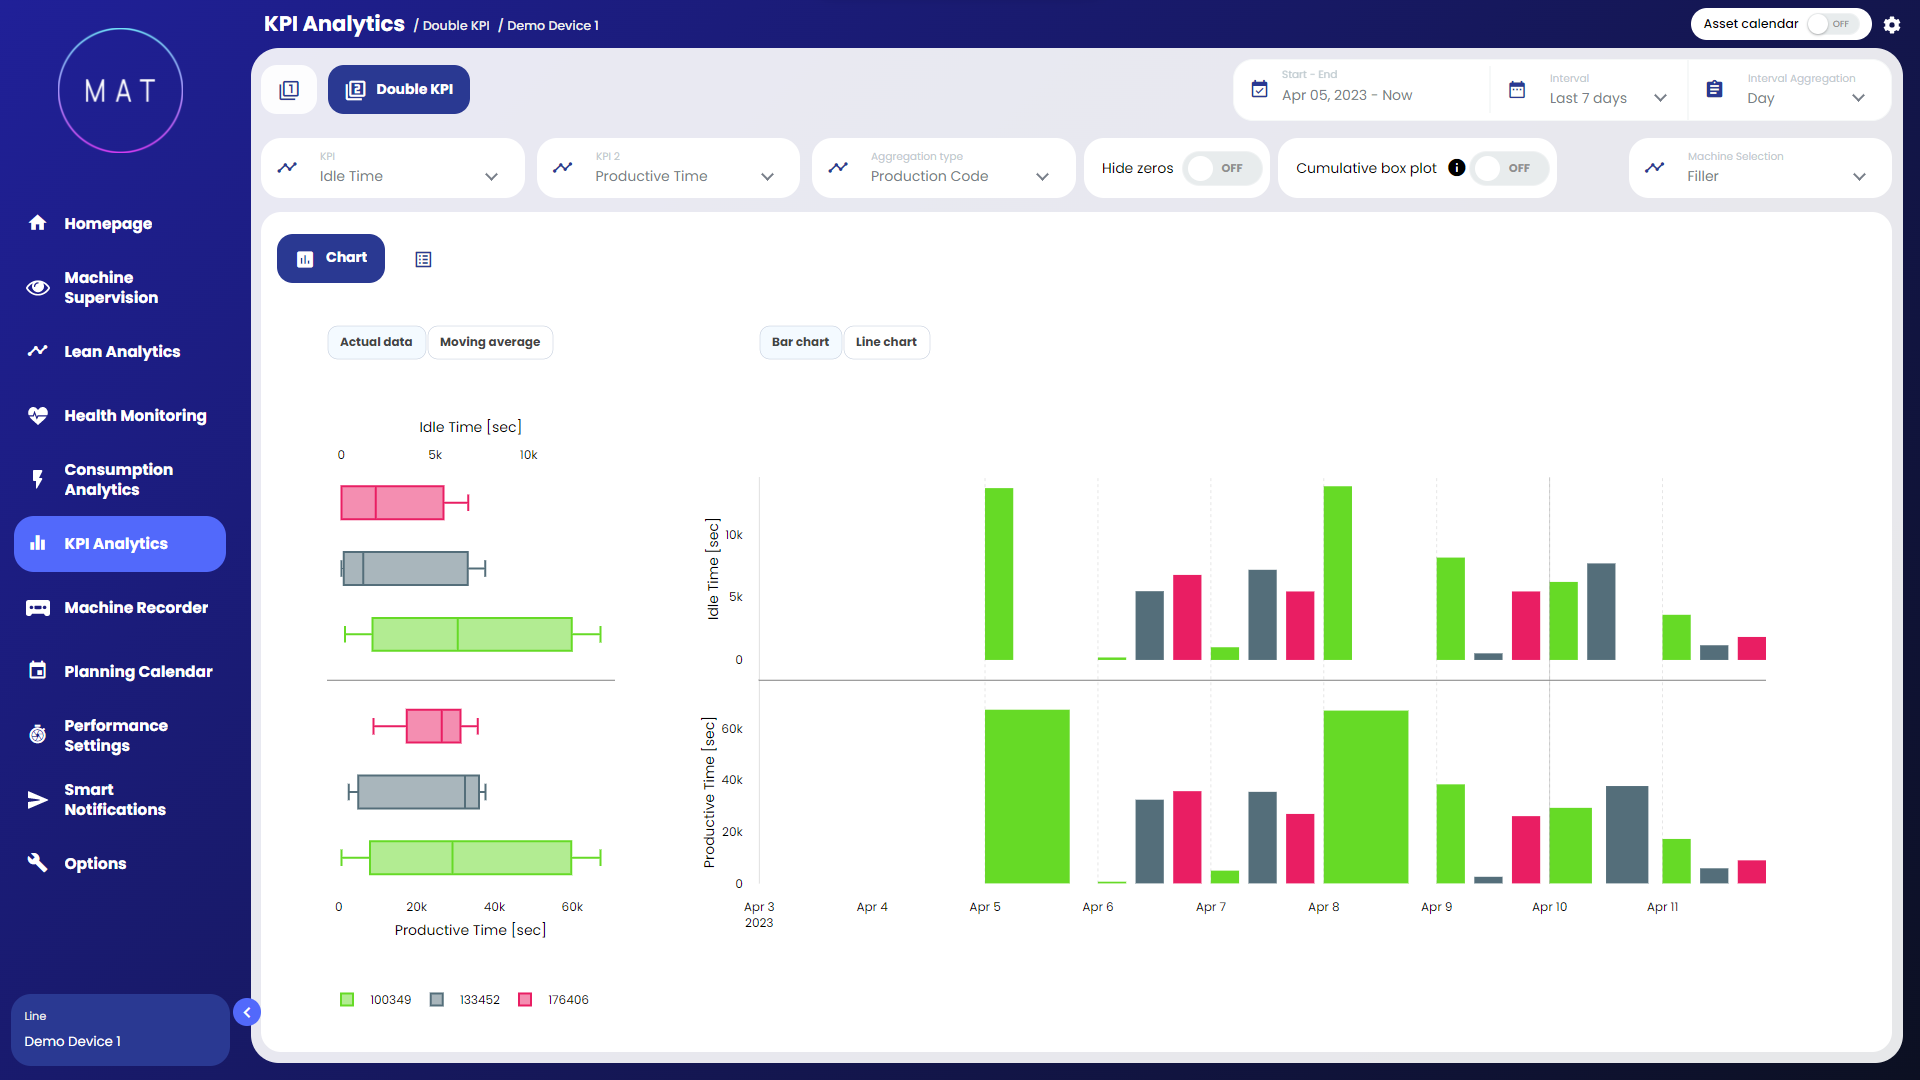Open settings gear icon at top right
This screenshot has width=1920, height=1080.
1891,25
